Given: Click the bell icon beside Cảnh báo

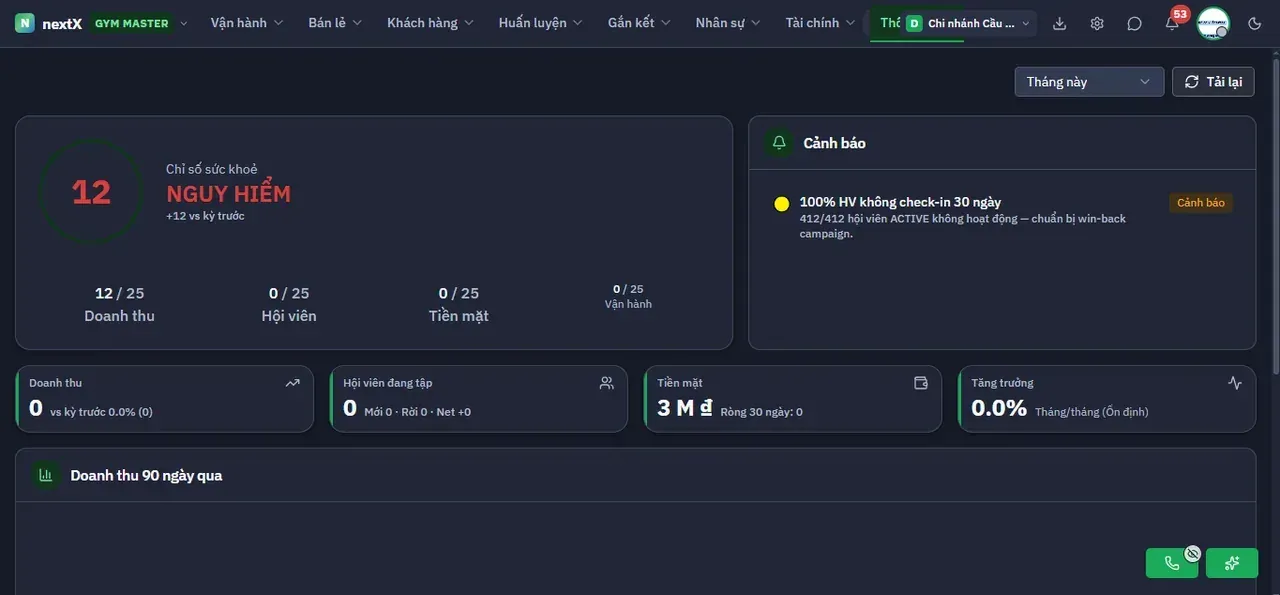Looking at the screenshot, I should [779, 143].
